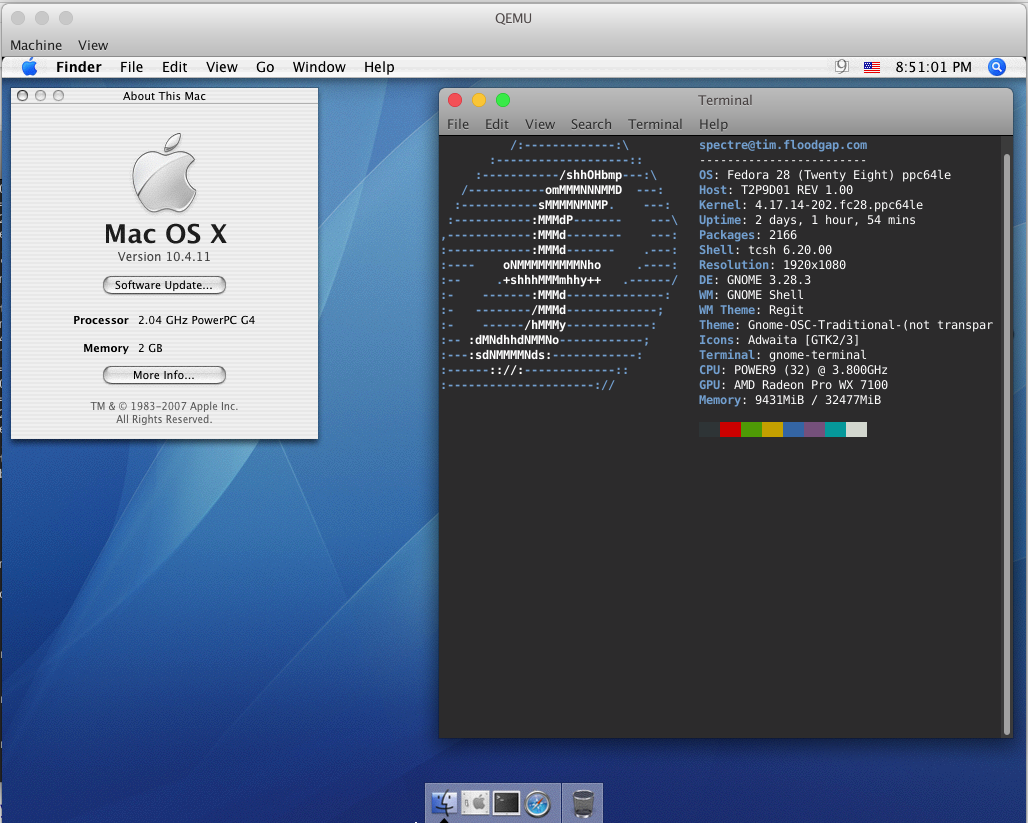Close the Terminal window with red button

click(454, 100)
